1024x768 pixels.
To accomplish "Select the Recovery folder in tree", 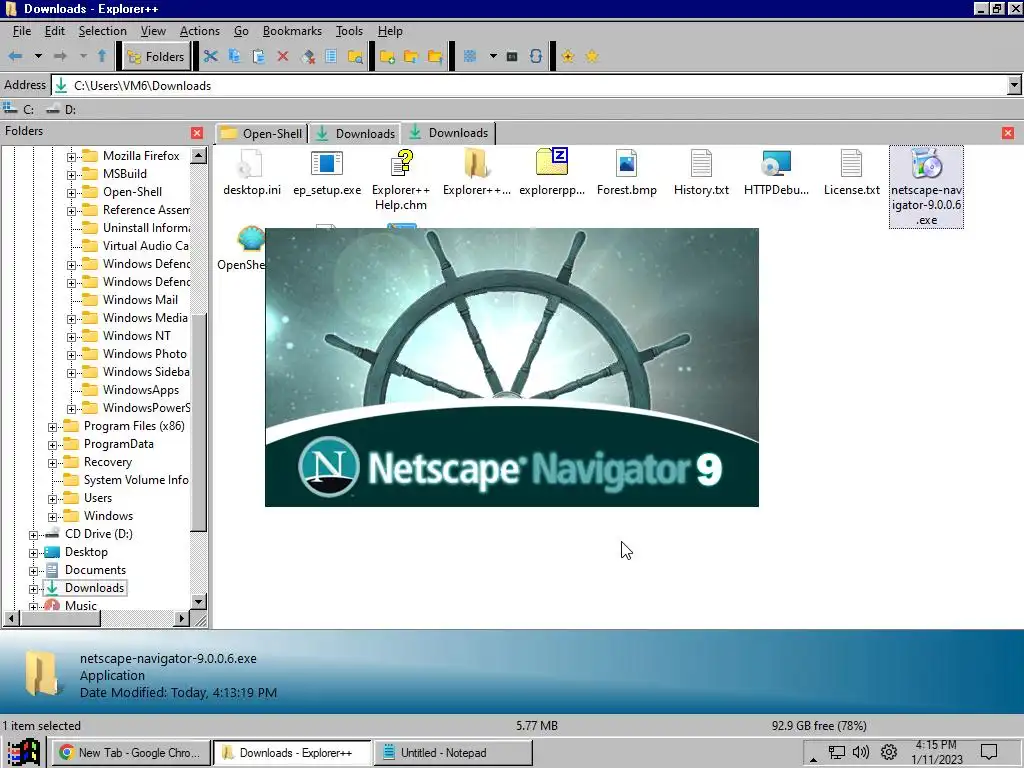I will click(108, 462).
